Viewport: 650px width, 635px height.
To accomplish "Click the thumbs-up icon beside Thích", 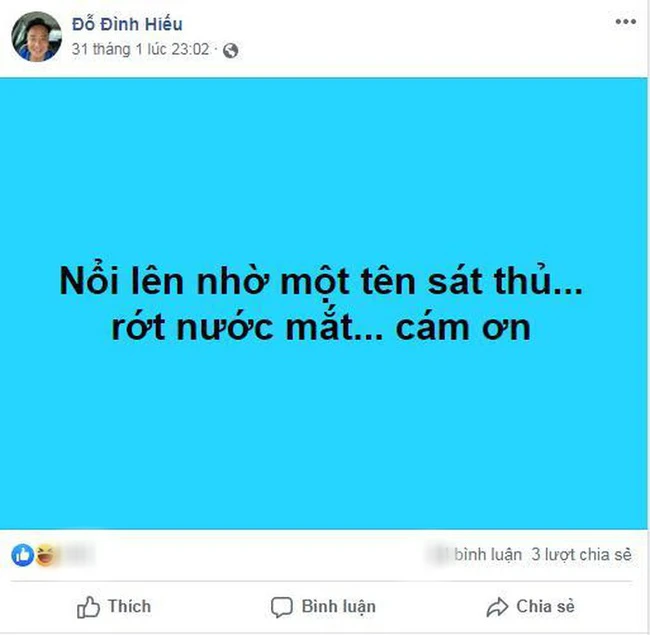I will [x=89, y=606].
